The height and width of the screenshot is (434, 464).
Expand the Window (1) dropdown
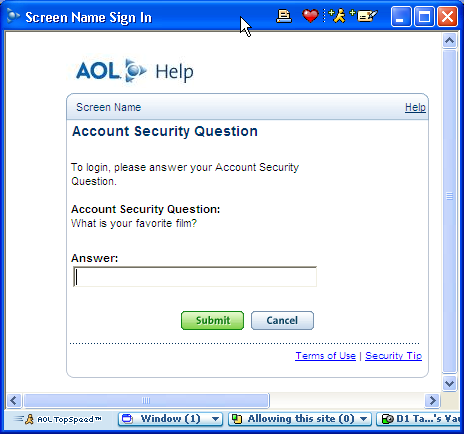point(216,419)
